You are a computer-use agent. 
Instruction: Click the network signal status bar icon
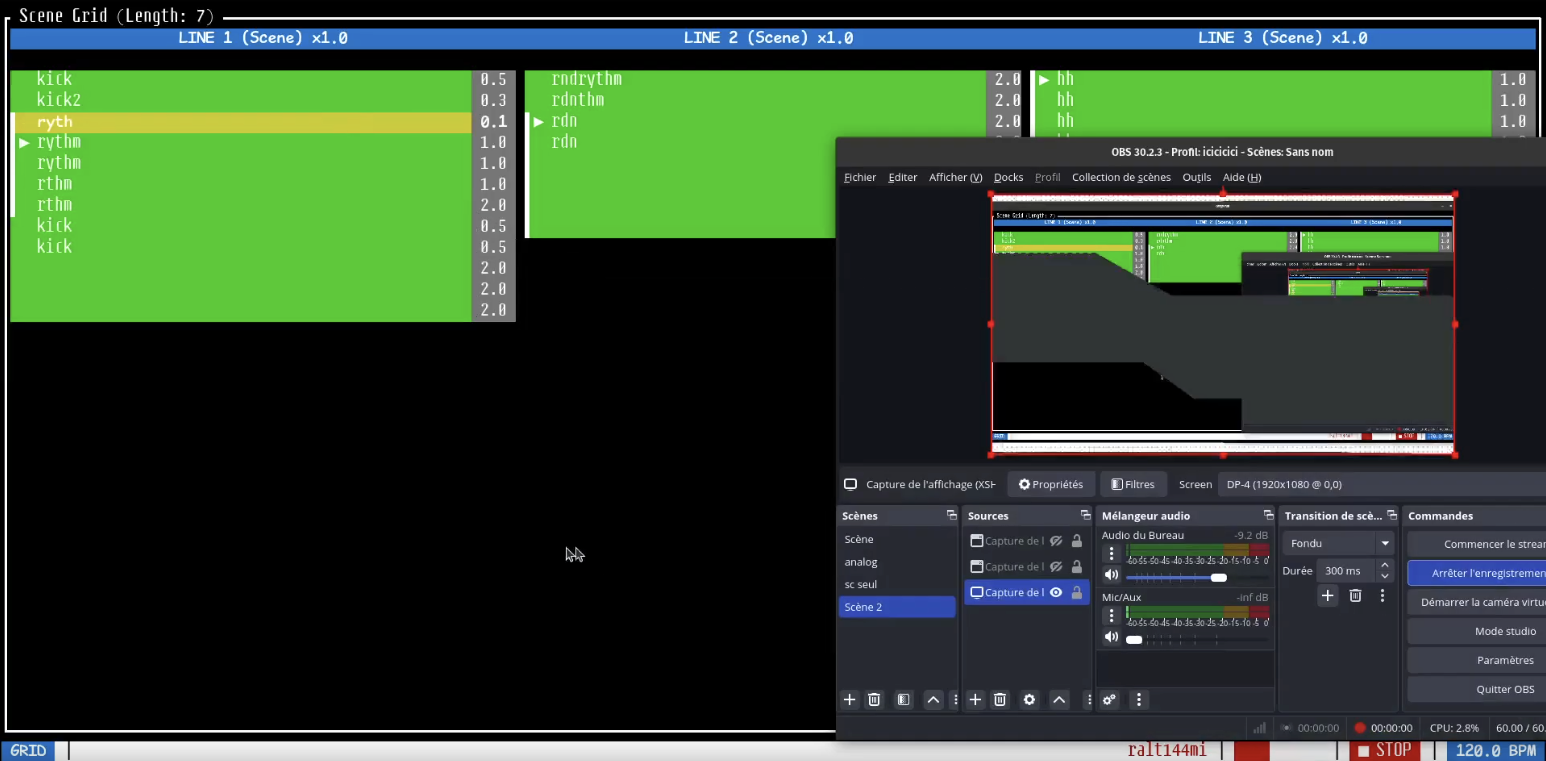click(1259, 728)
